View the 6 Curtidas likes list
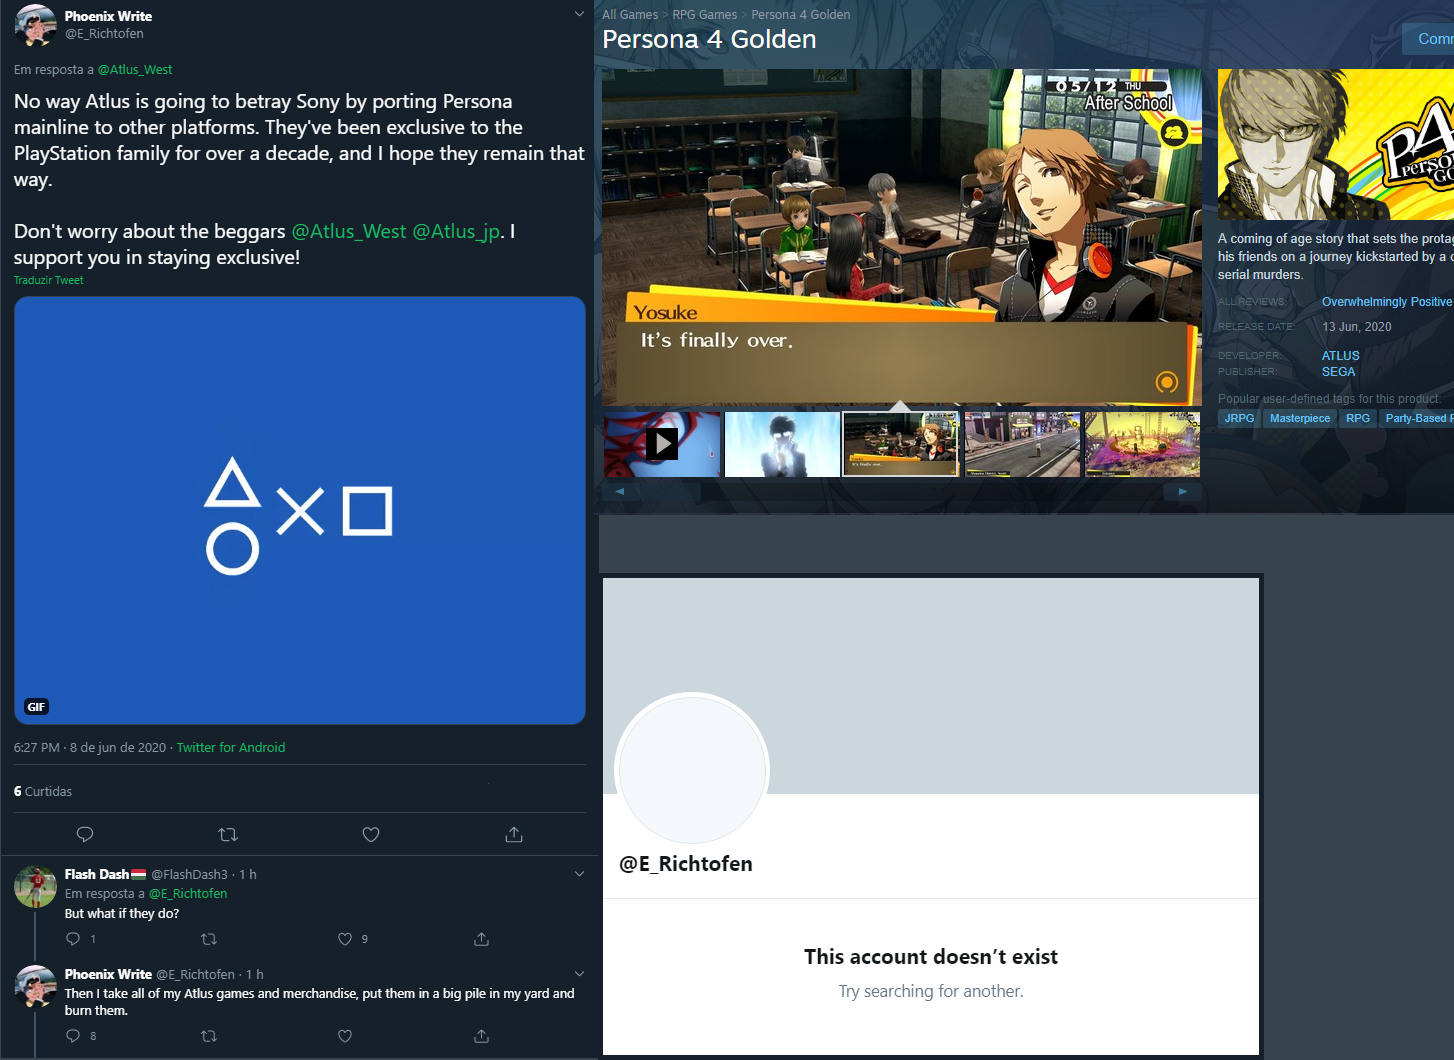The image size is (1454, 1060). point(43,791)
